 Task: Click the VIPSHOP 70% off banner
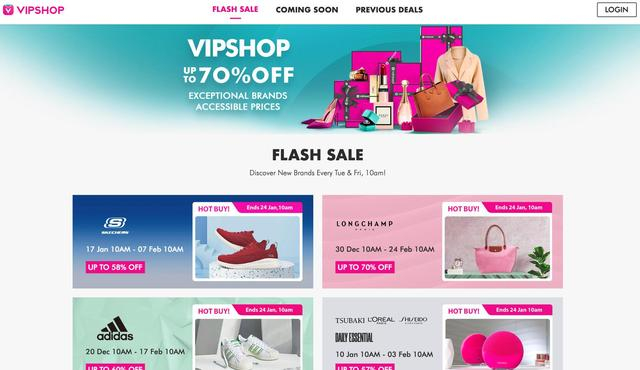tap(320, 79)
